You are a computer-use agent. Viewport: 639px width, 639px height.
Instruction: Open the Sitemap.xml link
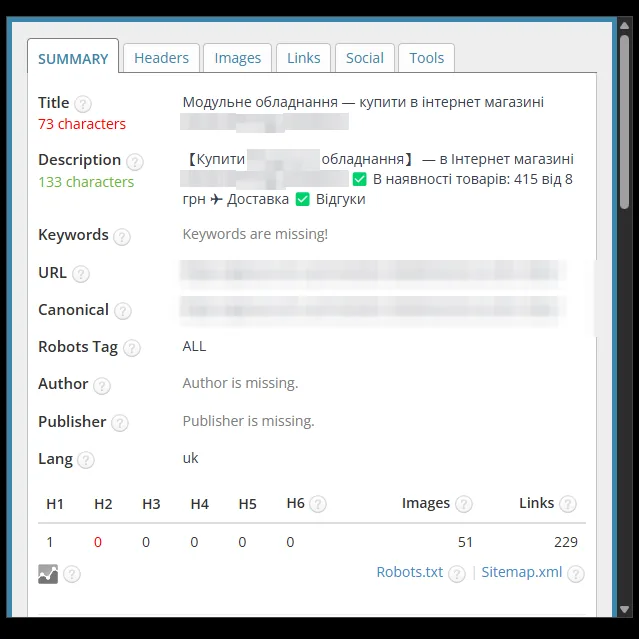(x=522, y=572)
